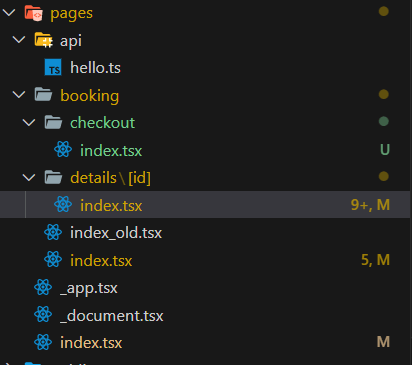Select the booking folder label
Screen dimensions: 412x365
pyautogui.click(x=90, y=96)
